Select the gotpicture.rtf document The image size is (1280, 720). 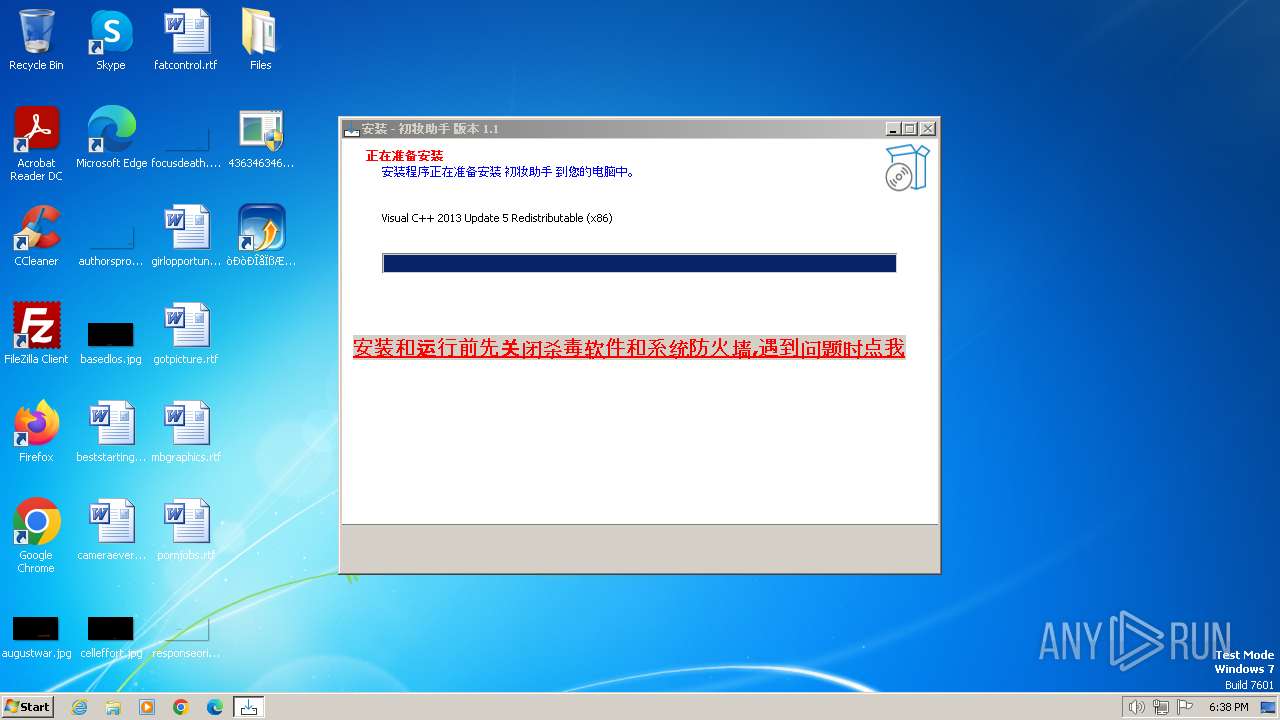click(186, 334)
